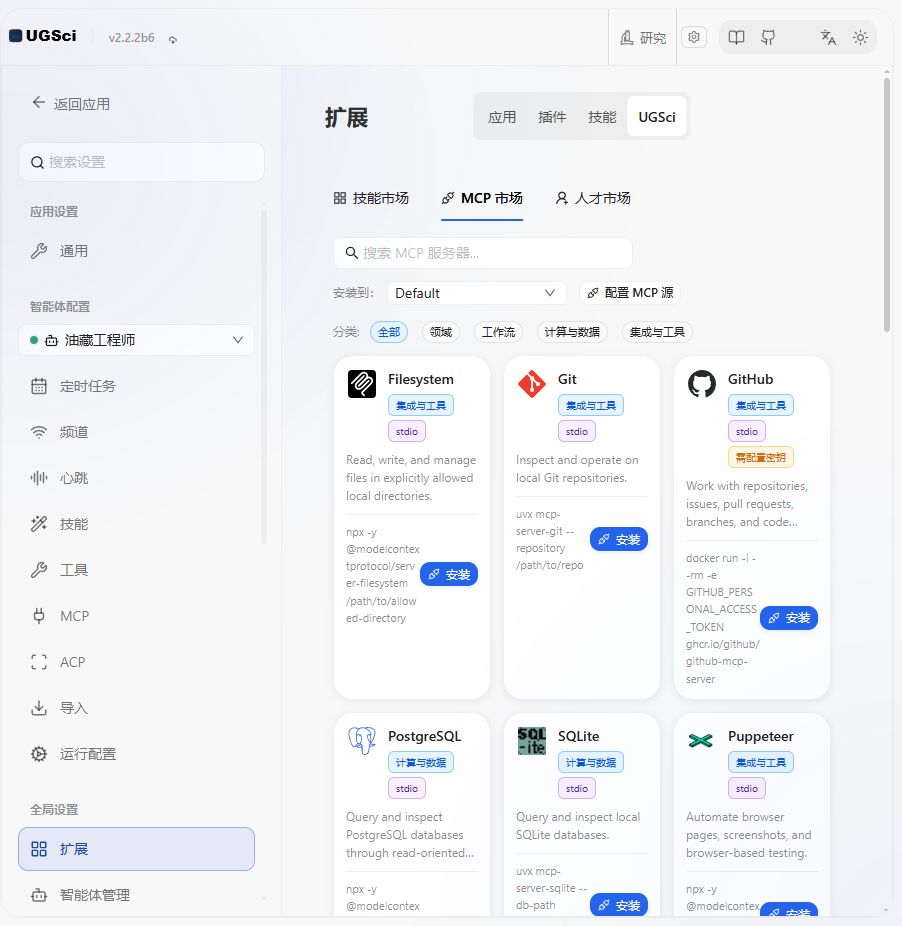Click the language translate icon
This screenshot has height=926, width=902.
click(828, 38)
